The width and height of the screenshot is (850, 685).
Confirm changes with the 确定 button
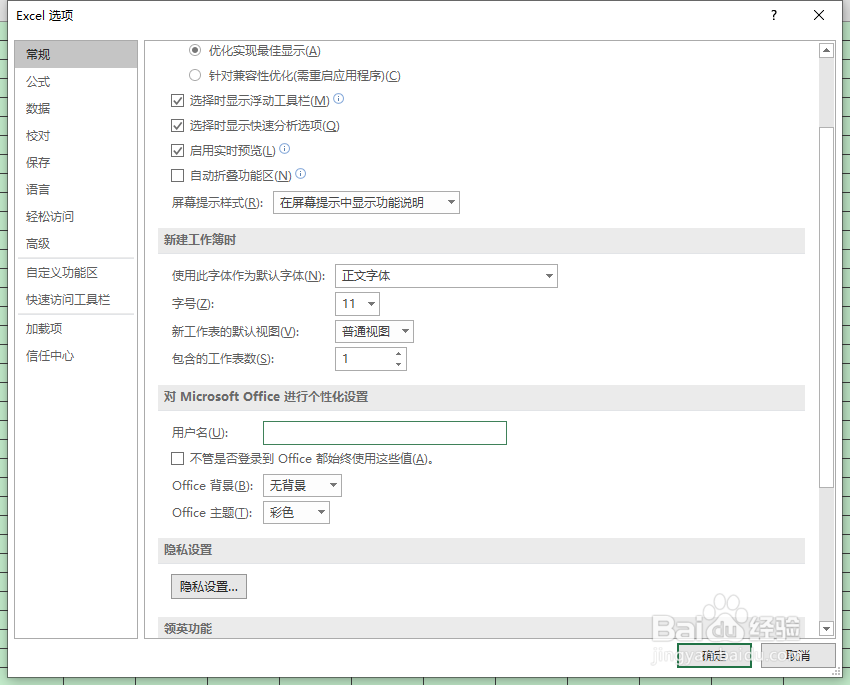pyautogui.click(x=713, y=655)
